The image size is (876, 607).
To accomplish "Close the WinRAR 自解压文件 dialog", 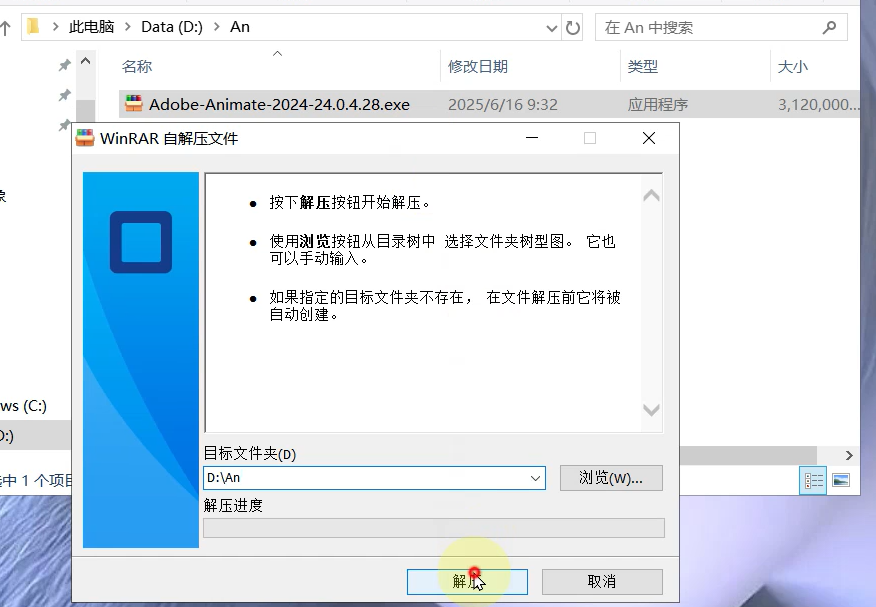I will tap(649, 138).
